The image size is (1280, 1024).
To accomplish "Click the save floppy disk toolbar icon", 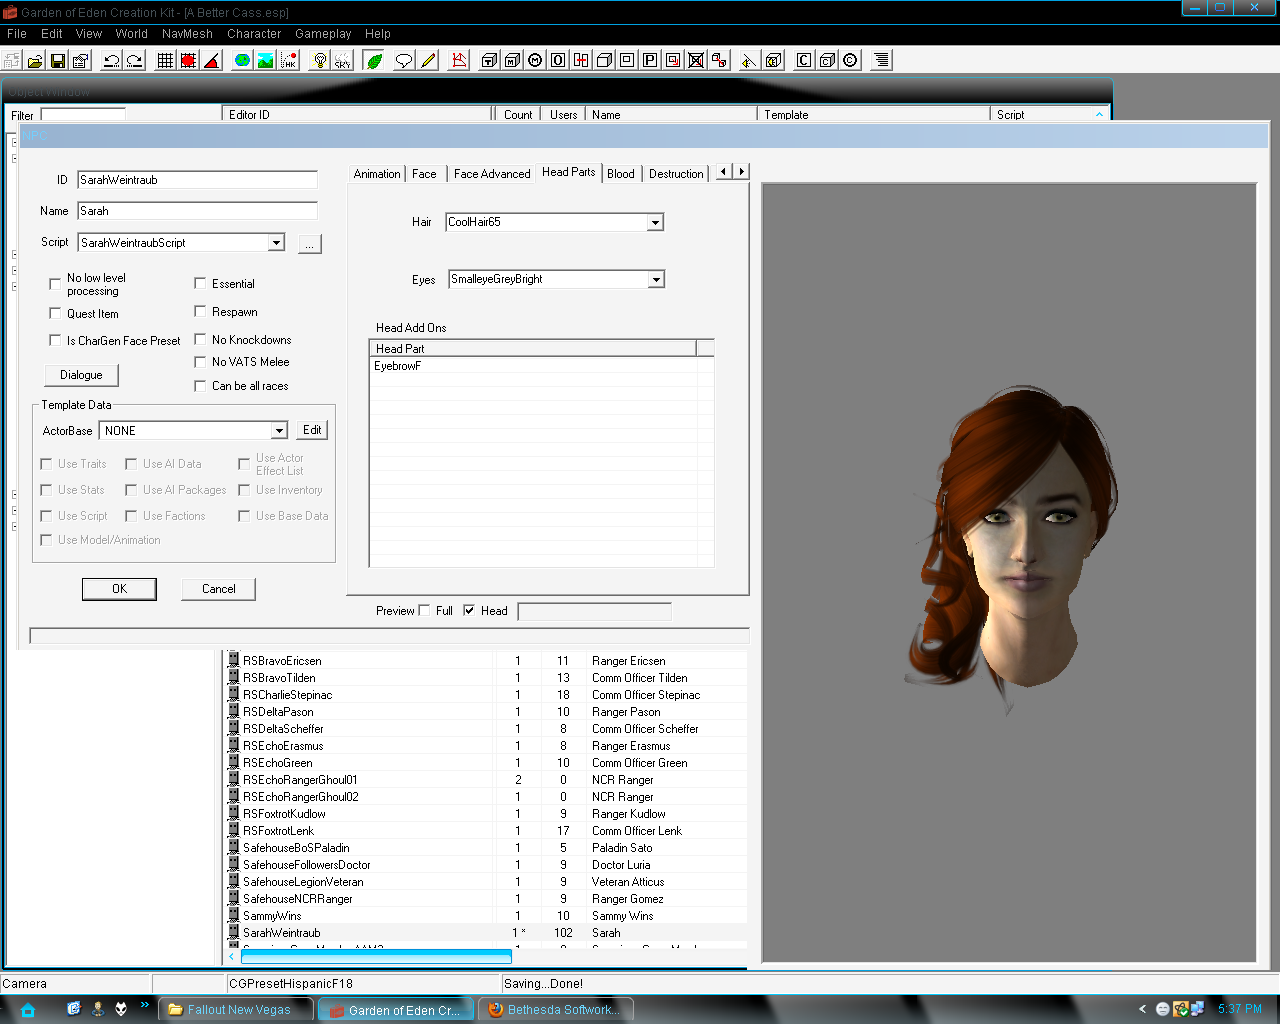I will coord(58,60).
